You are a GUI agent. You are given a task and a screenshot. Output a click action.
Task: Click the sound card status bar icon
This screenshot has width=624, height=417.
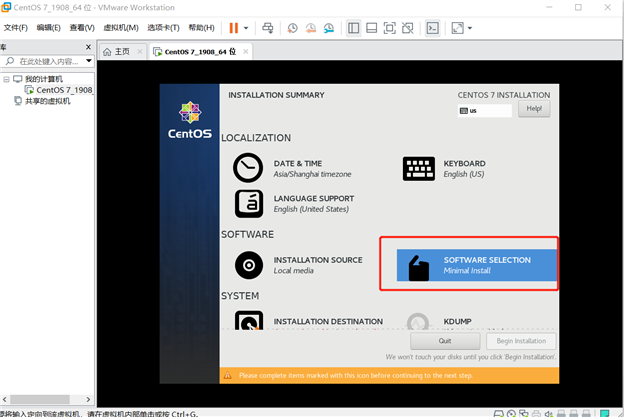pos(549,414)
